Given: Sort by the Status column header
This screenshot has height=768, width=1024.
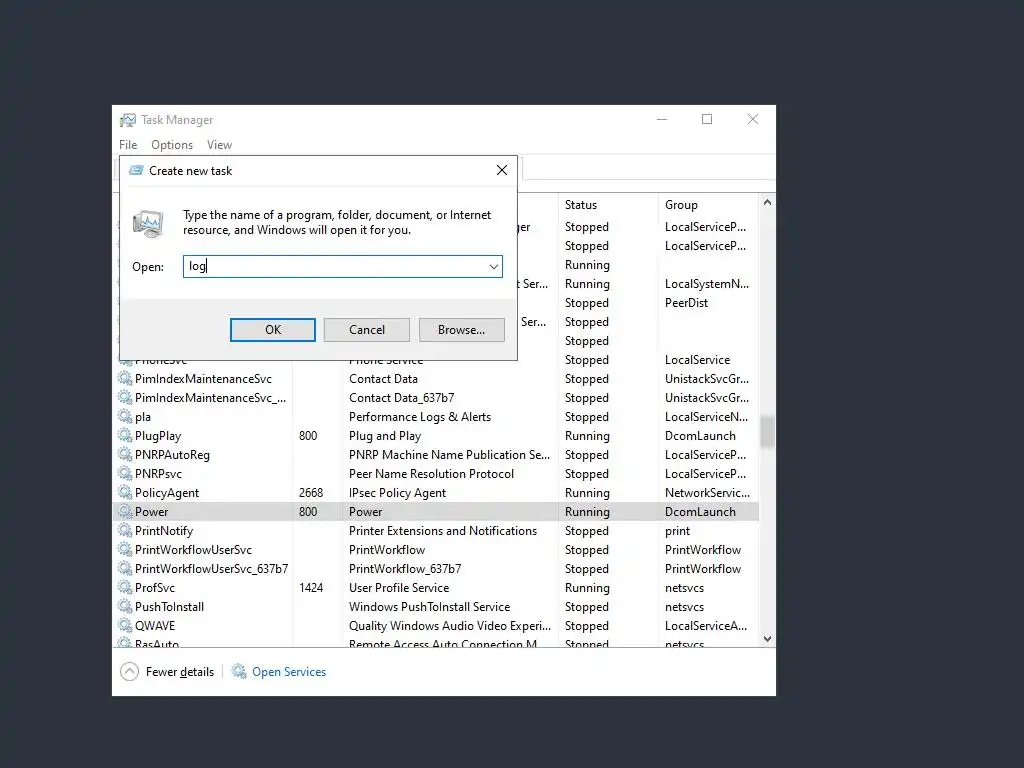Looking at the screenshot, I should pos(581,204).
